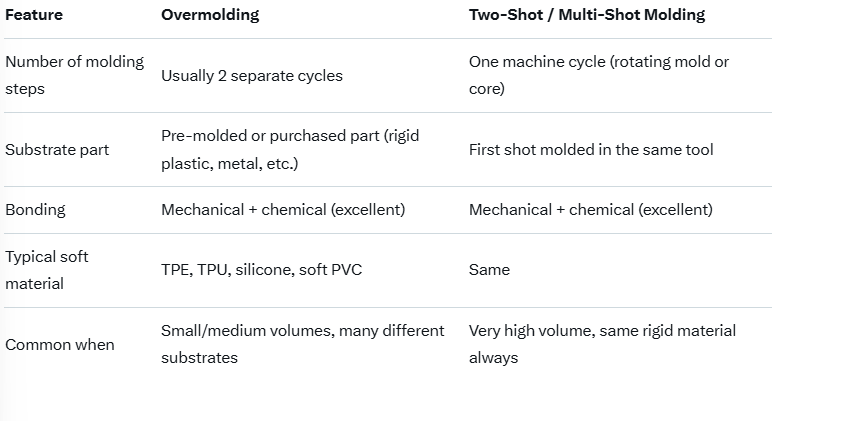Click the Bonding row label

[35, 209]
